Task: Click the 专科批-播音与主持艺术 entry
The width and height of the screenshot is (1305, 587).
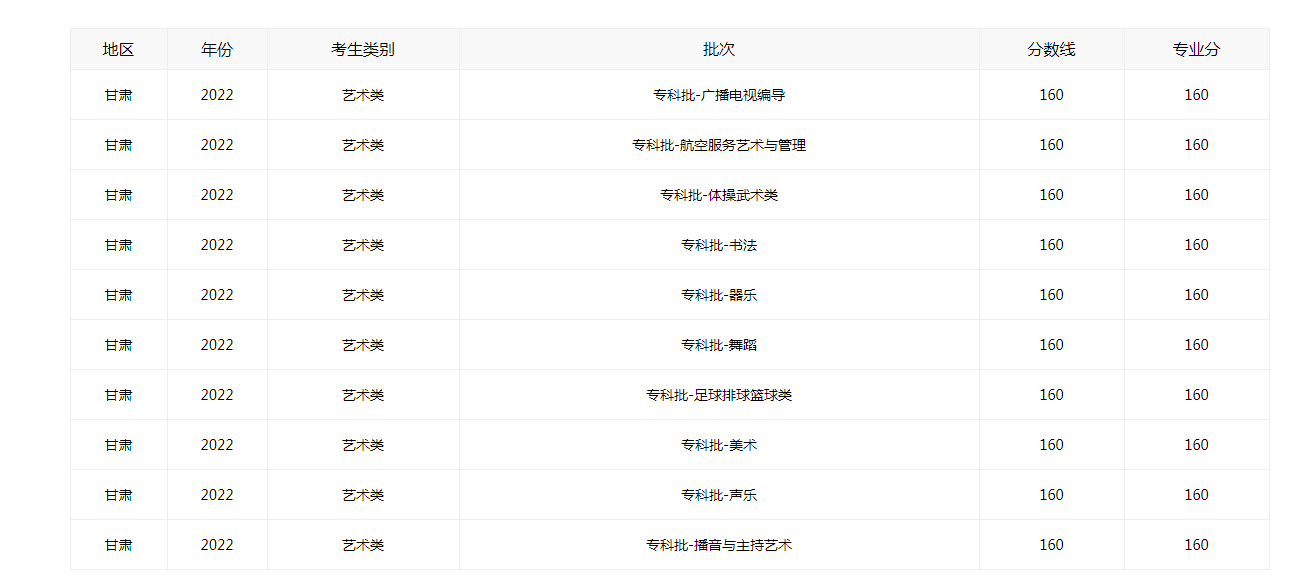Action: pyautogui.click(x=719, y=545)
